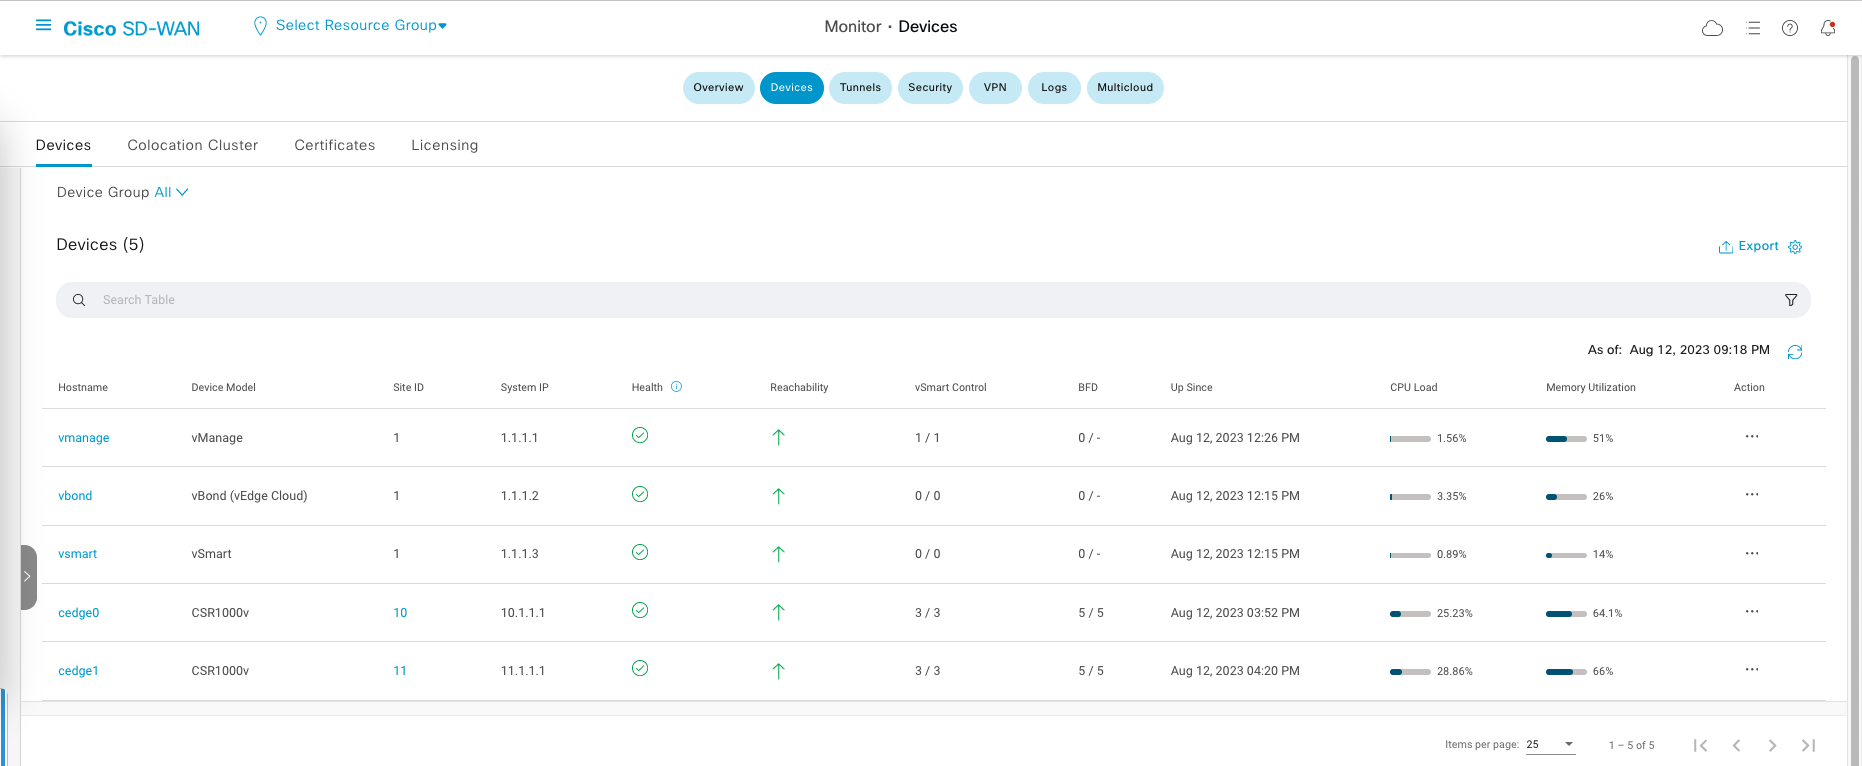Click the cloud status icon
The width and height of the screenshot is (1862, 766).
pos(1712,28)
